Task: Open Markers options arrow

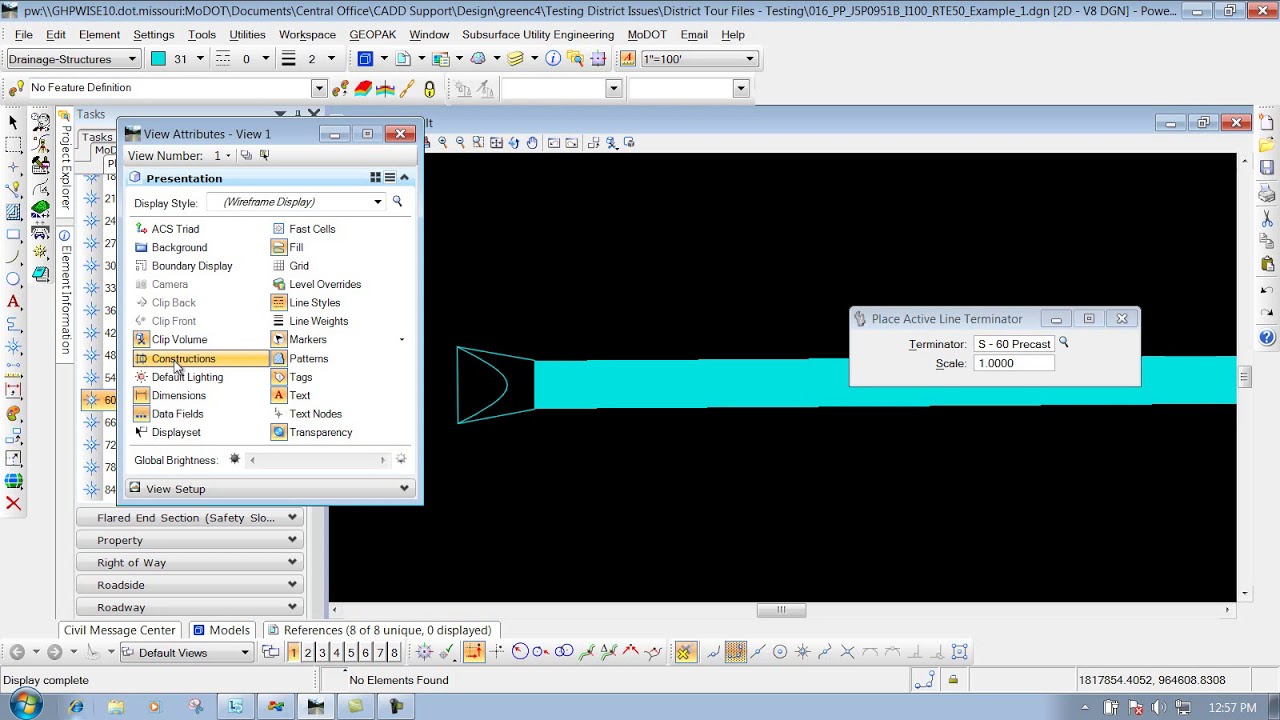Action: (x=402, y=340)
